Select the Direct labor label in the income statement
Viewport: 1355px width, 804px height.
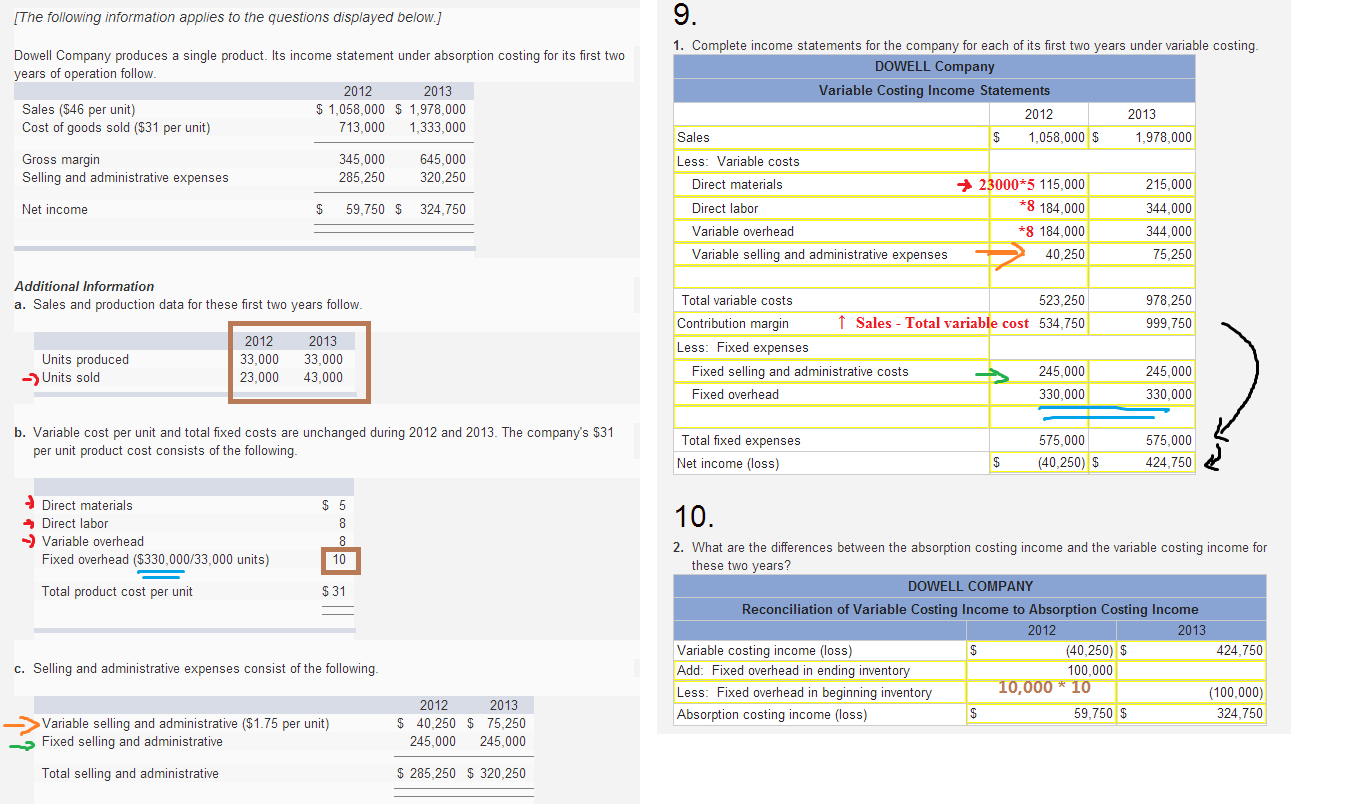click(725, 208)
